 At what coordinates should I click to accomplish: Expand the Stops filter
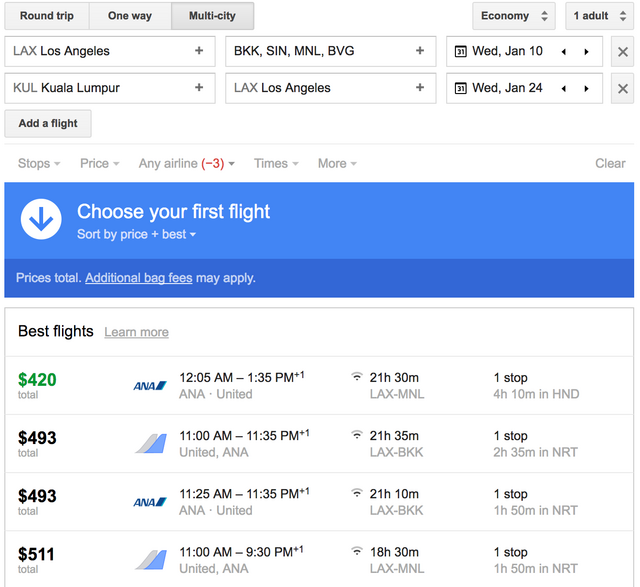point(39,163)
